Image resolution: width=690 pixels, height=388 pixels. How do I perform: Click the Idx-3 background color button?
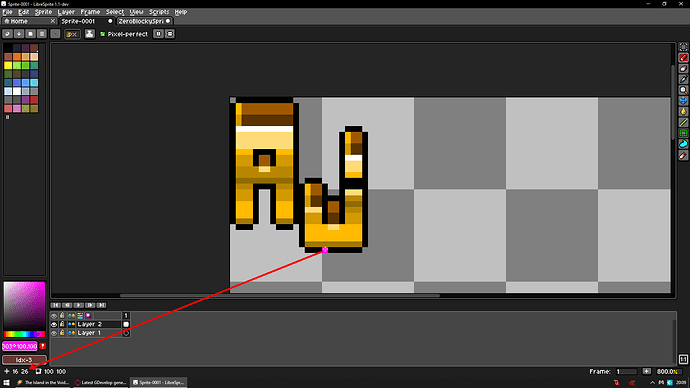pos(24,360)
